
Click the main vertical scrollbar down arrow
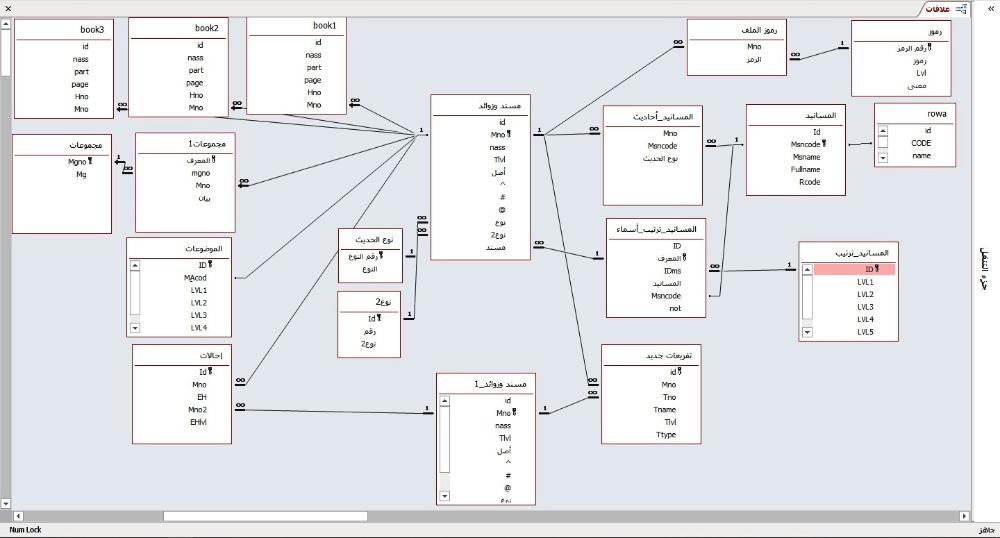point(6,504)
